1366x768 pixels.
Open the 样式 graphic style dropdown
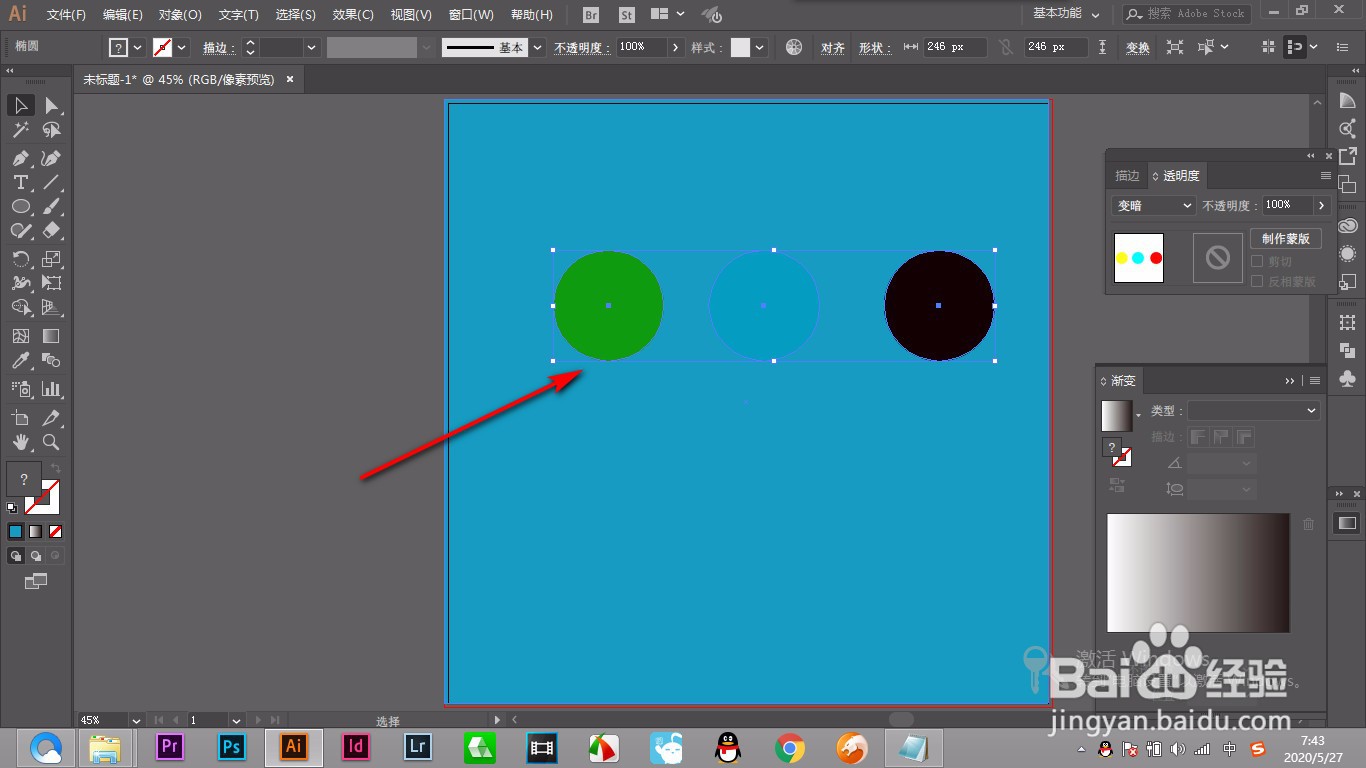coord(760,47)
